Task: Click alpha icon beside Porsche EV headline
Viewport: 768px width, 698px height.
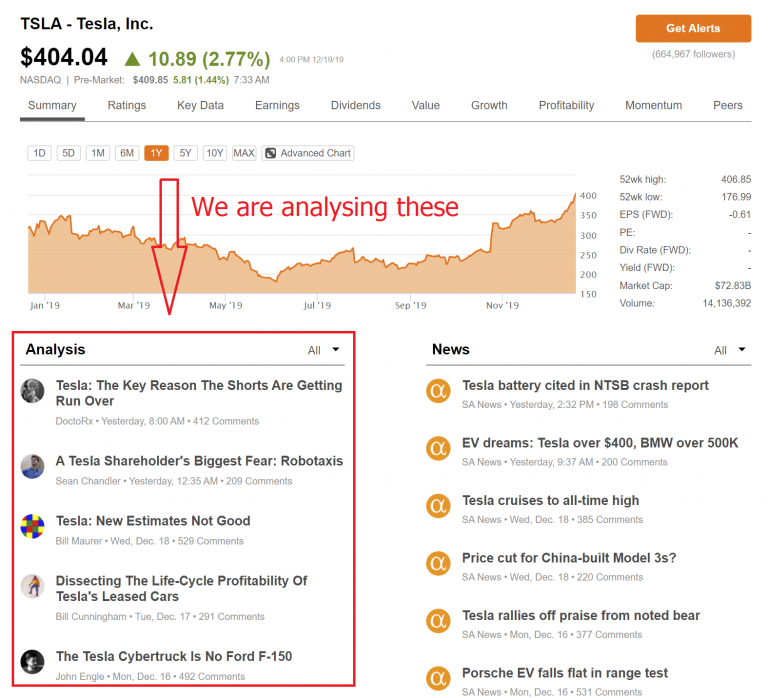Action: [438, 678]
